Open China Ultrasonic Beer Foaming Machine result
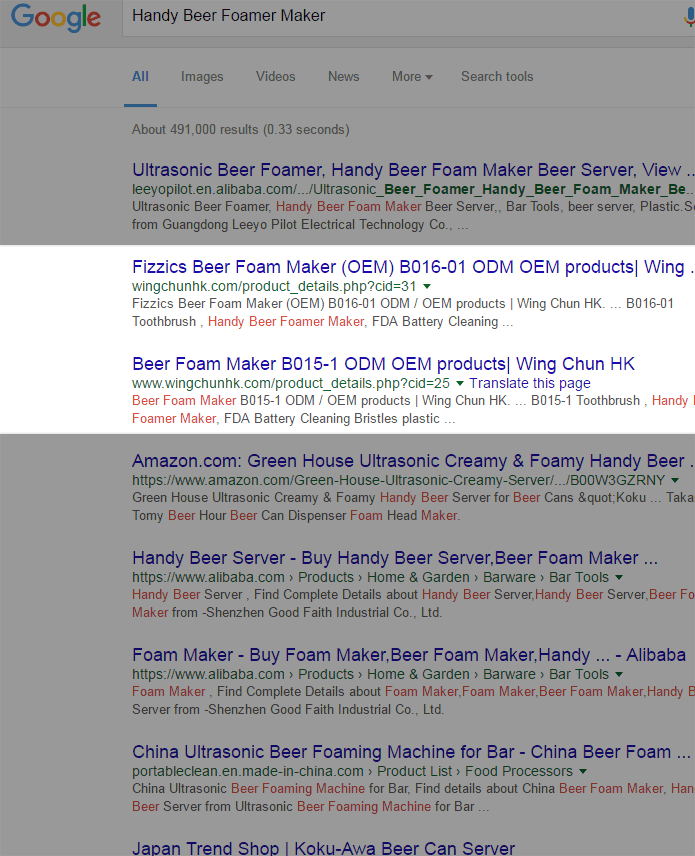This screenshot has width=695, height=856. 412,752
